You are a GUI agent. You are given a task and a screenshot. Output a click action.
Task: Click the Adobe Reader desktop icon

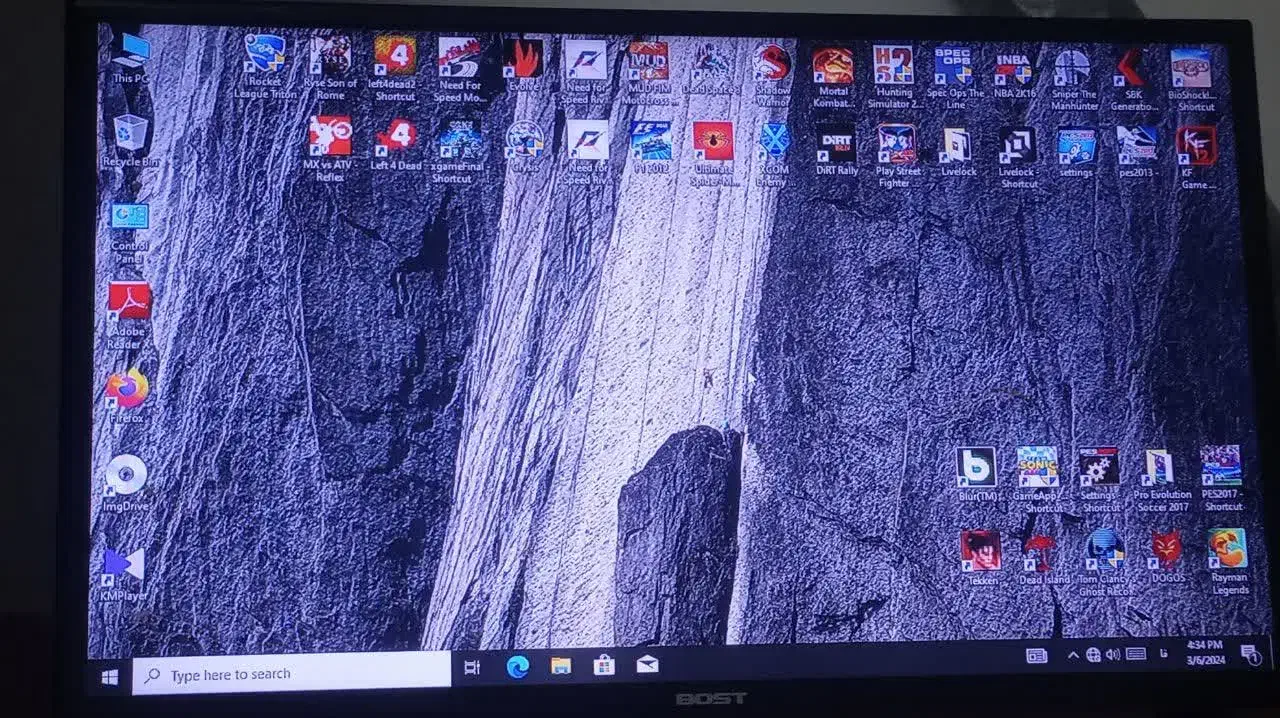[x=129, y=302]
